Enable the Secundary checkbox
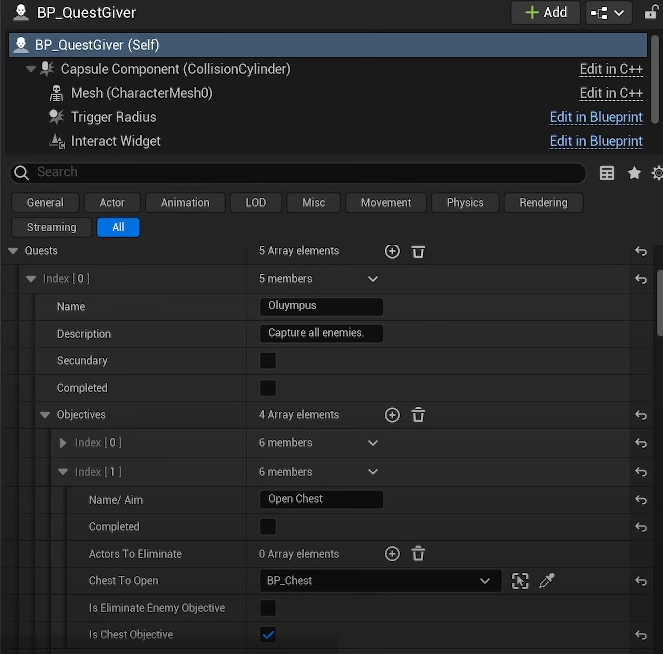The image size is (663, 654). tap(268, 361)
